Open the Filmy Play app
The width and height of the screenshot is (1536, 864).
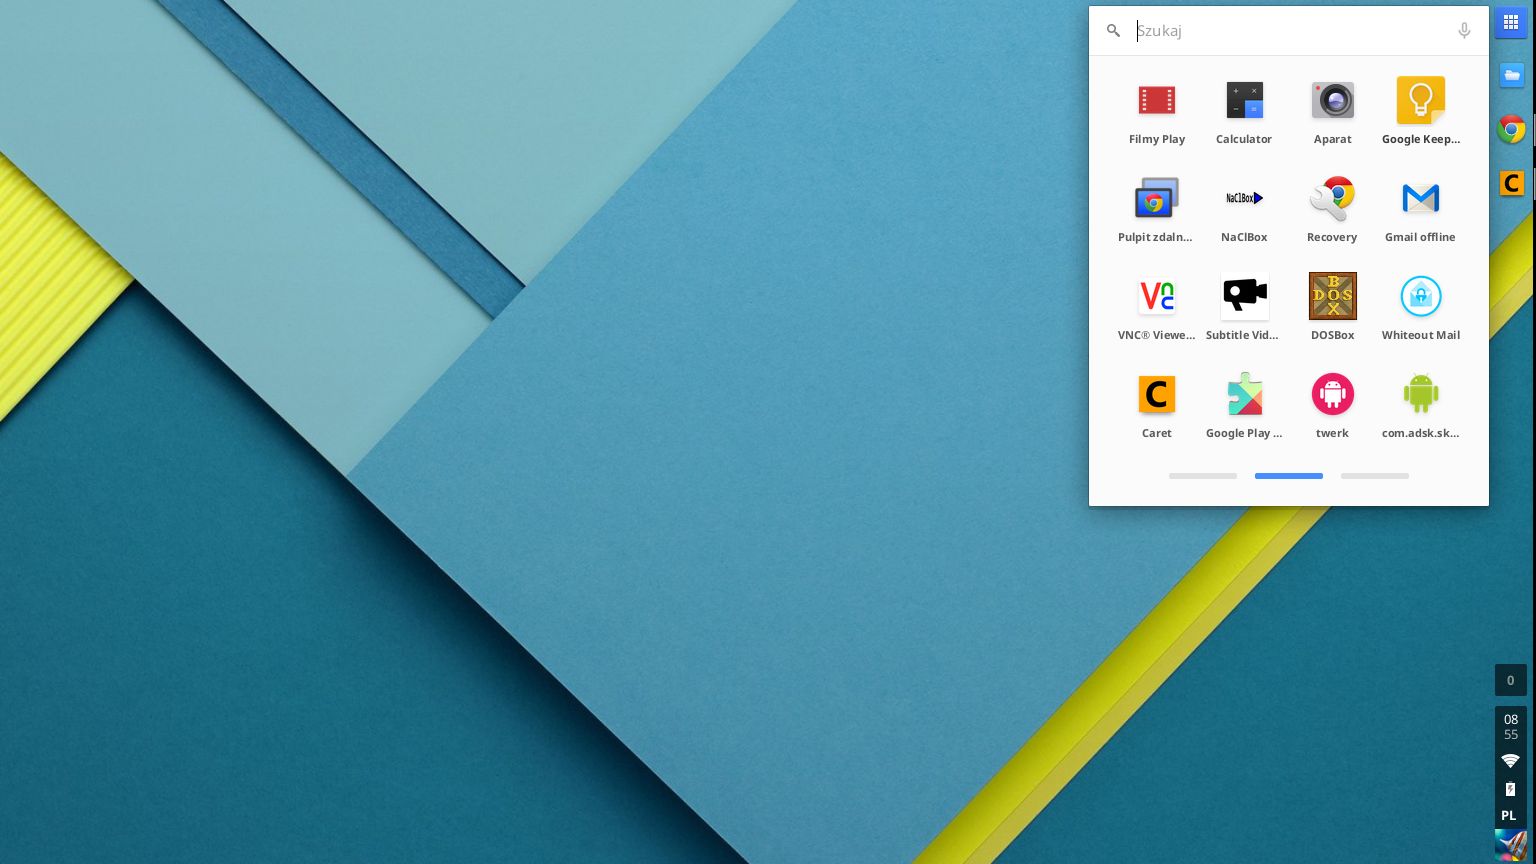tap(1157, 101)
